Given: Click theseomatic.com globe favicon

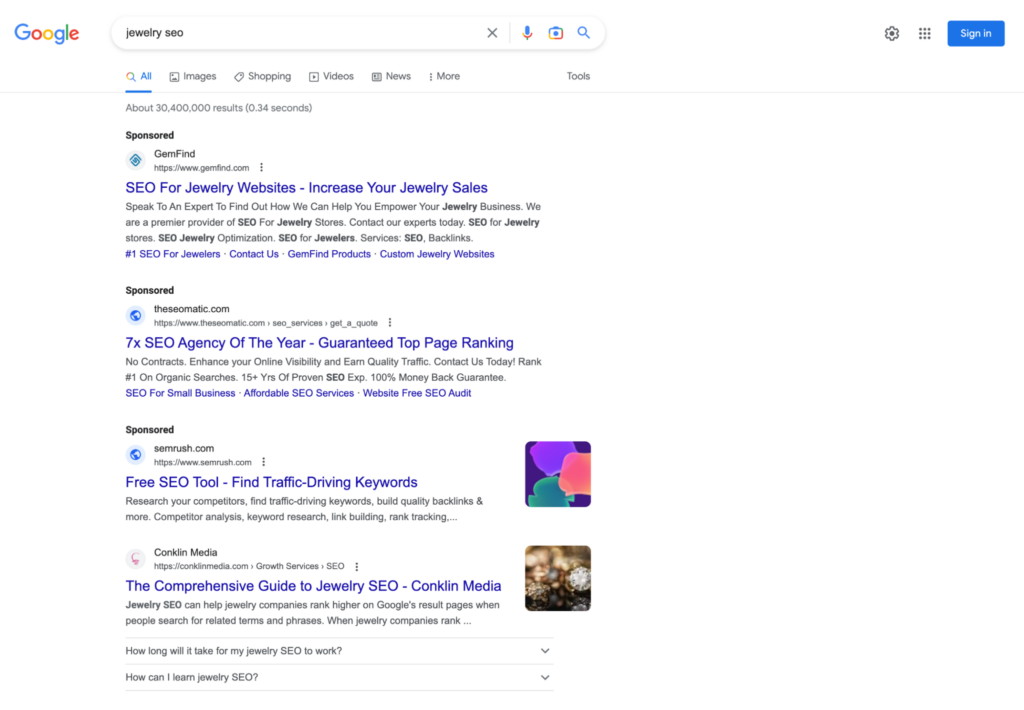Looking at the screenshot, I should point(135,315).
